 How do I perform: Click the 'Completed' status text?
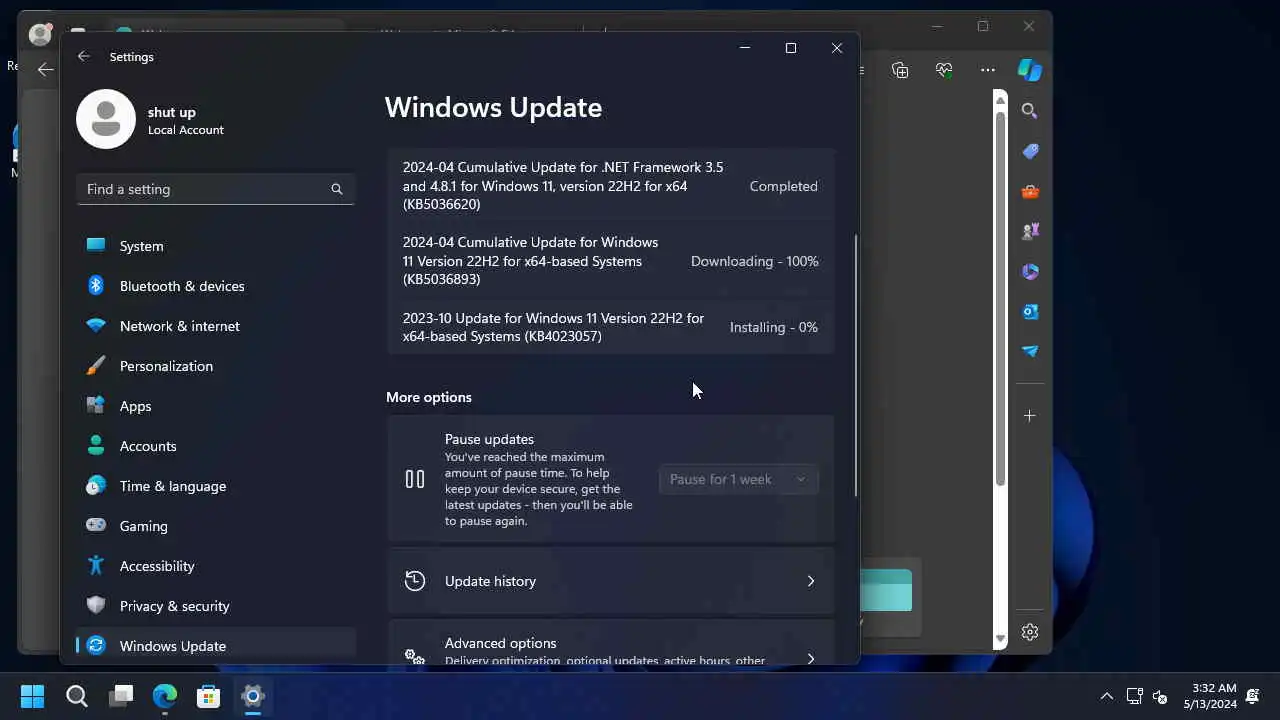point(784,186)
